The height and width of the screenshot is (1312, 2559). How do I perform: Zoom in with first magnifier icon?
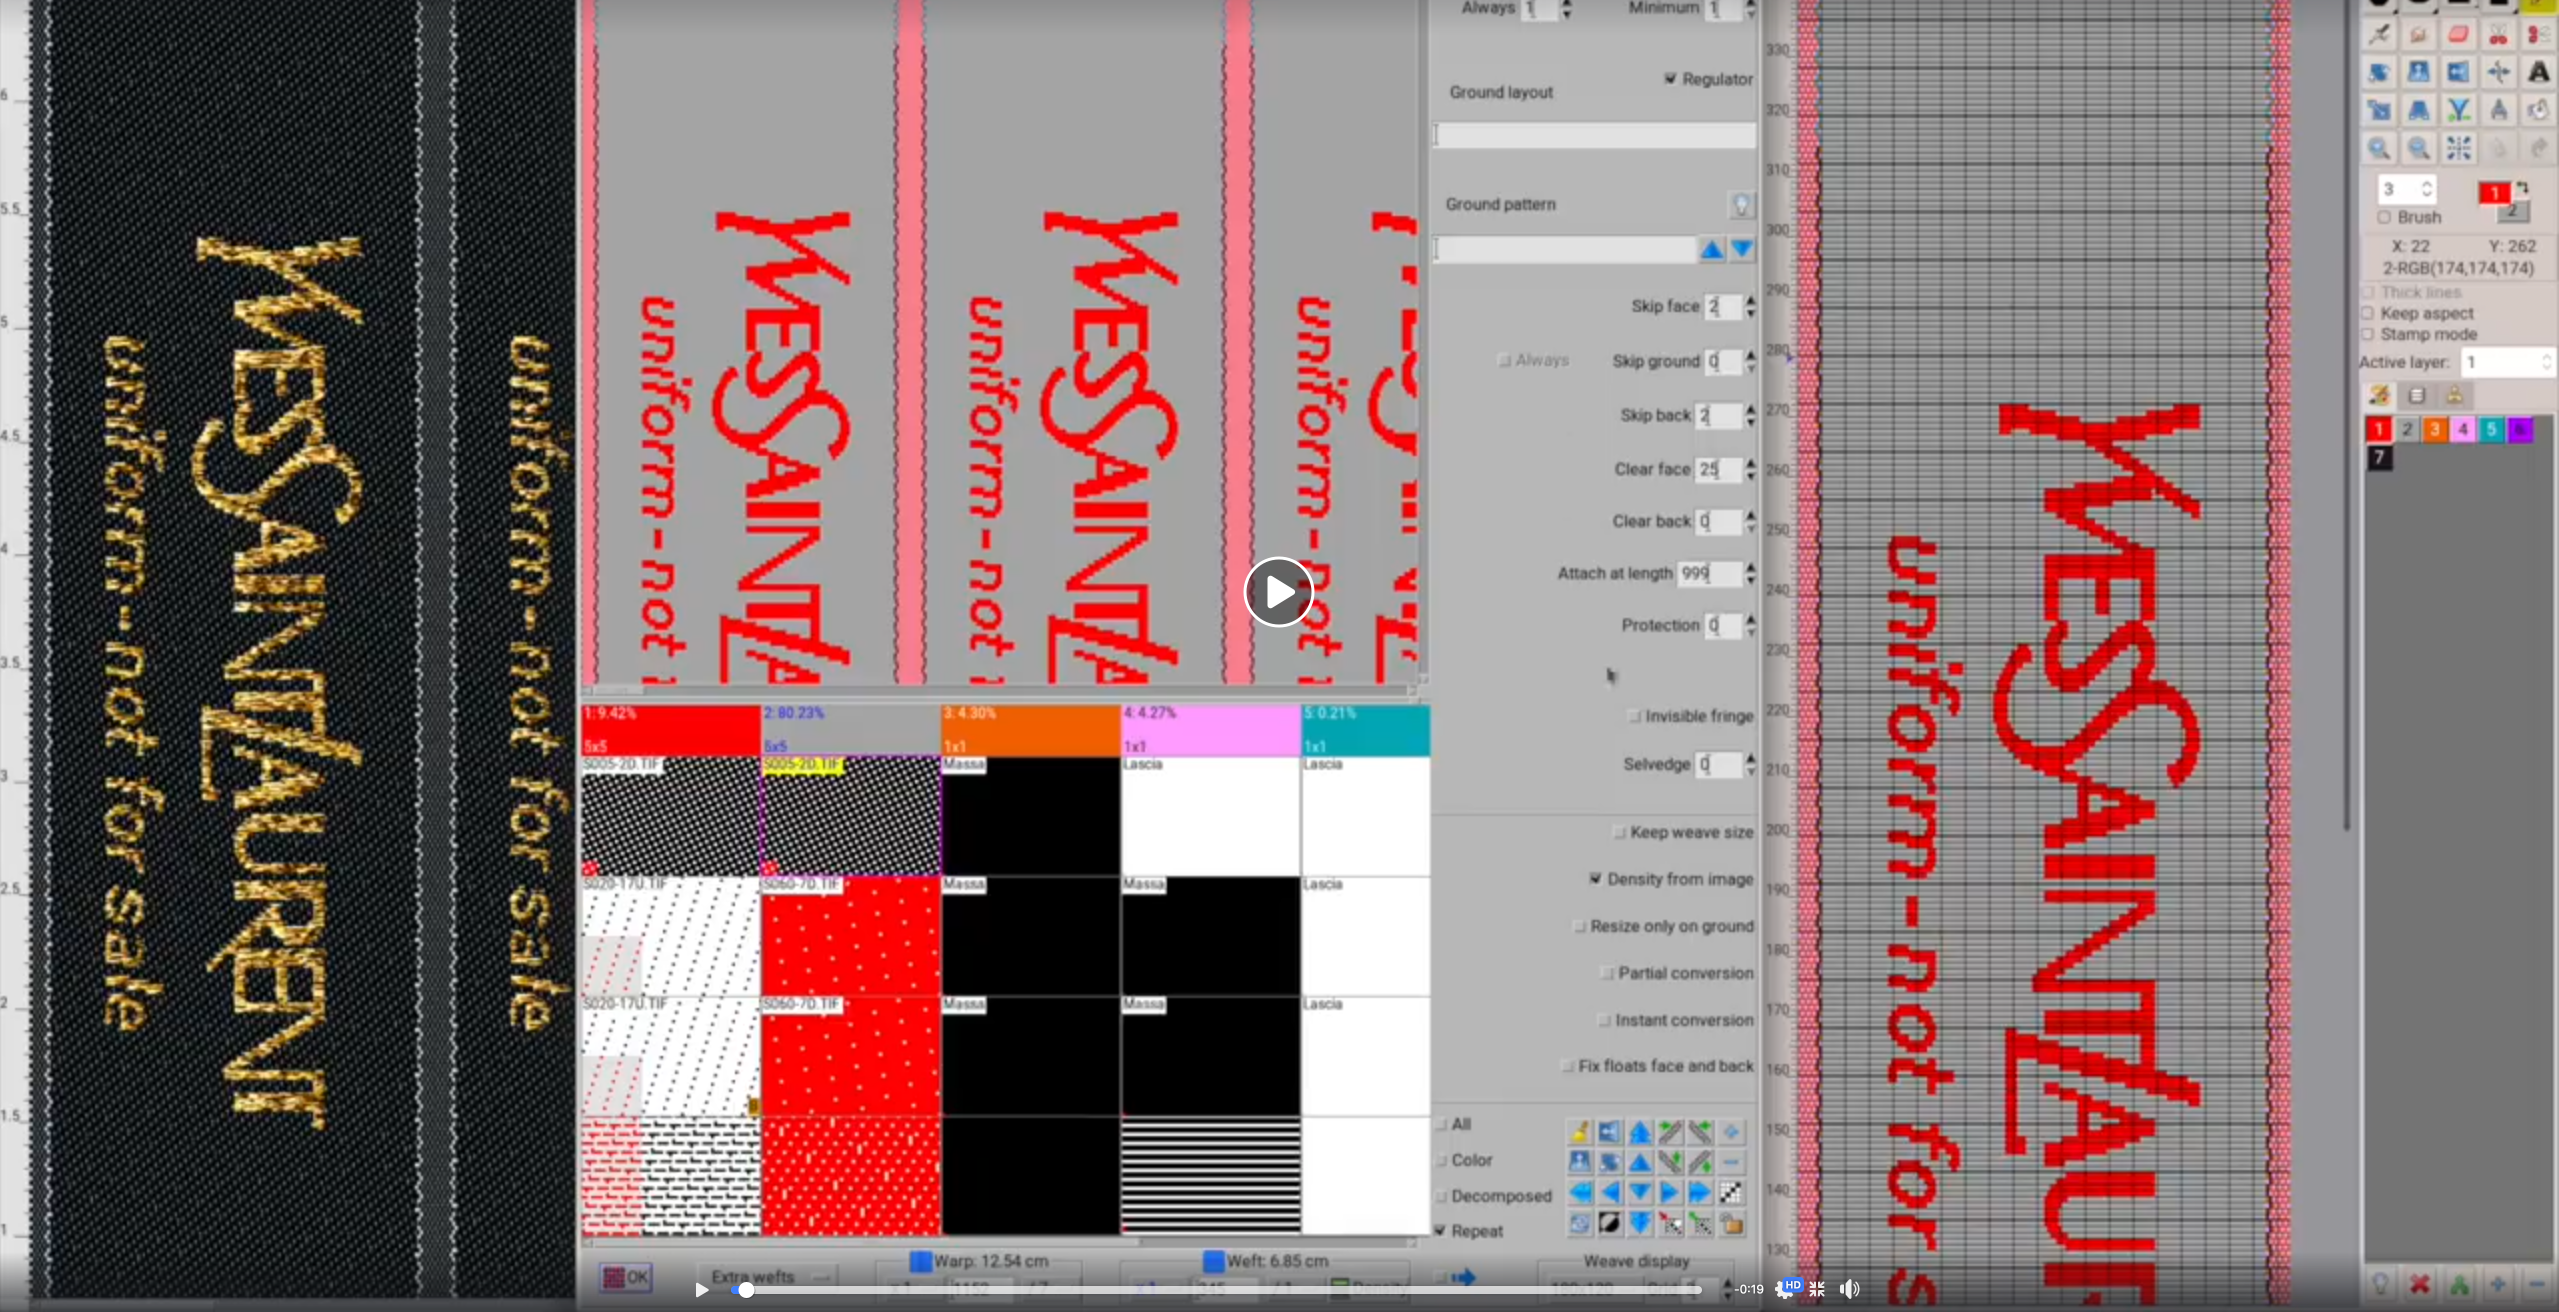point(2379,149)
